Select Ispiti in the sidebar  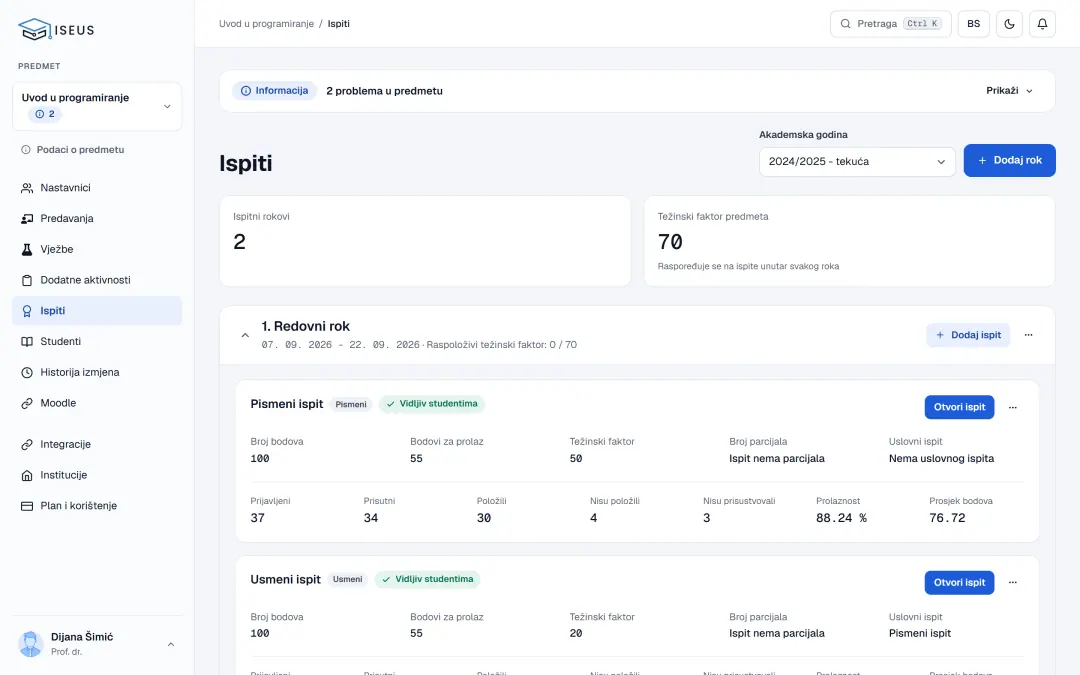[x=97, y=311]
